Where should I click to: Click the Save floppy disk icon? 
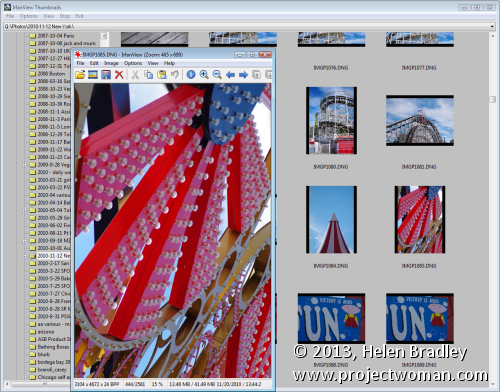(x=106, y=75)
